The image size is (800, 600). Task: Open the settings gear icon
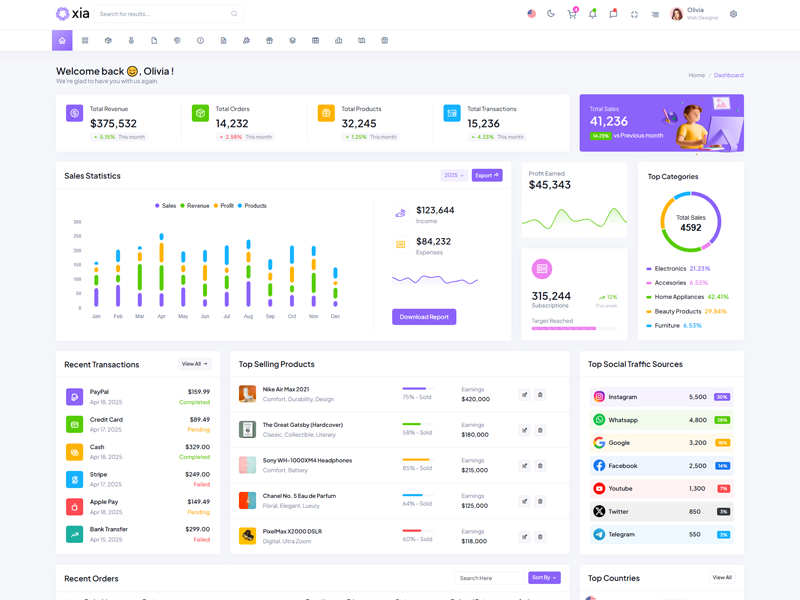click(x=733, y=14)
